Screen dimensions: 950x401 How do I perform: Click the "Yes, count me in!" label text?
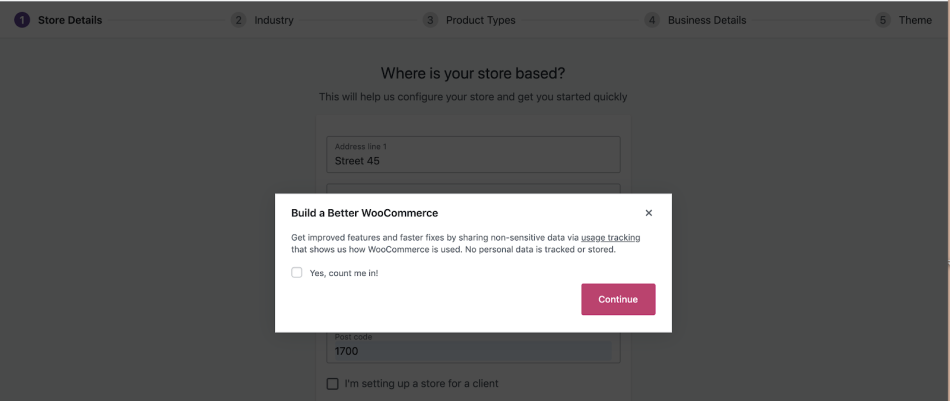(344, 273)
